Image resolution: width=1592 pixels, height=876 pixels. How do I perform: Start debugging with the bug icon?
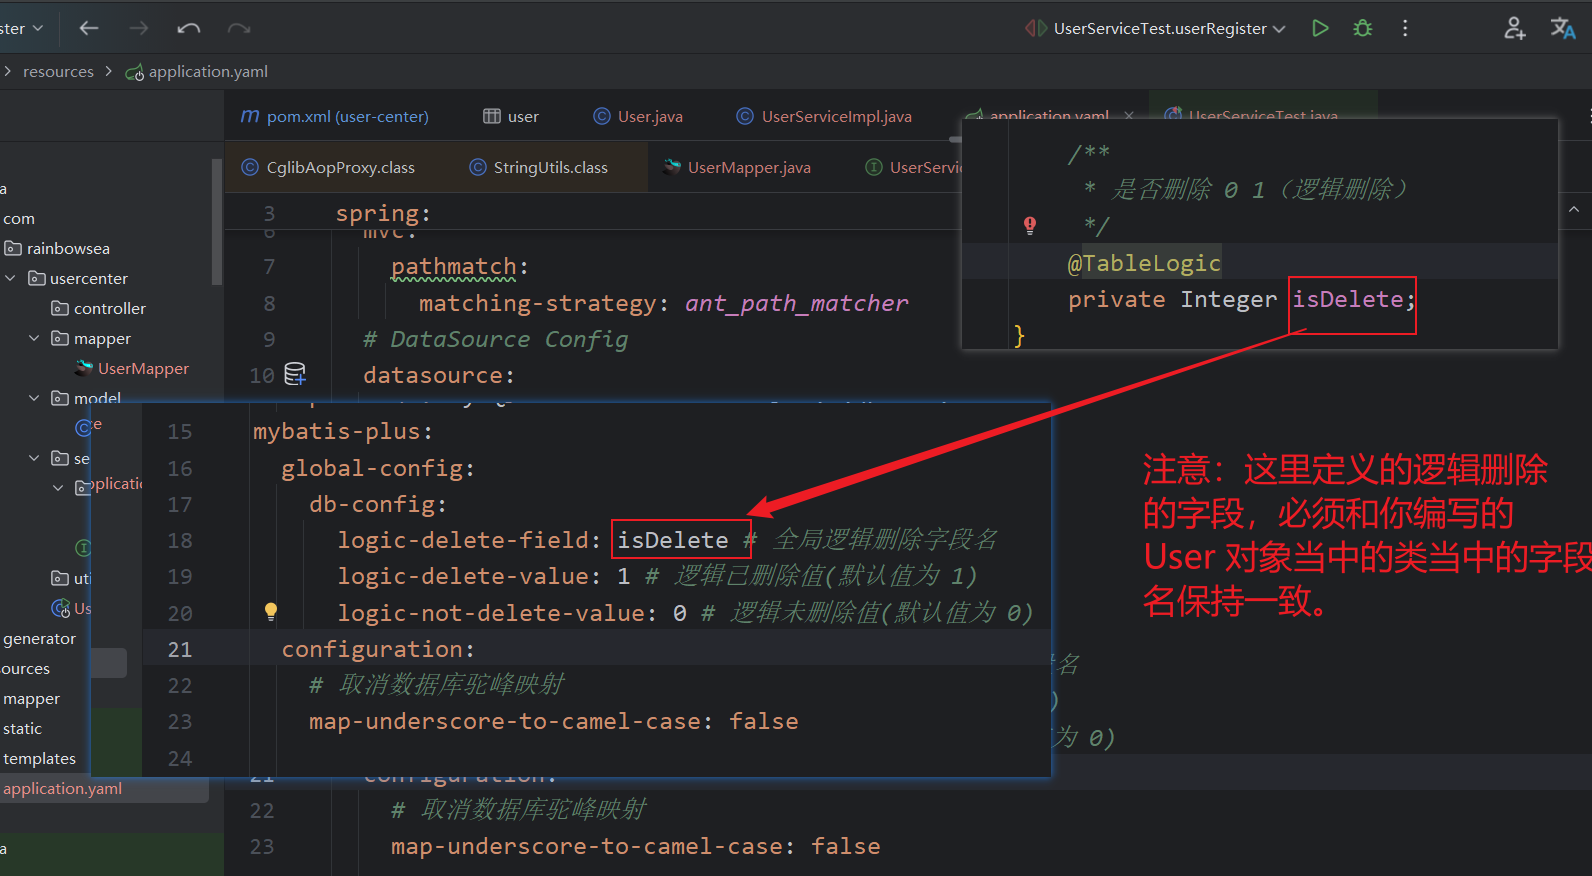pos(1363,28)
